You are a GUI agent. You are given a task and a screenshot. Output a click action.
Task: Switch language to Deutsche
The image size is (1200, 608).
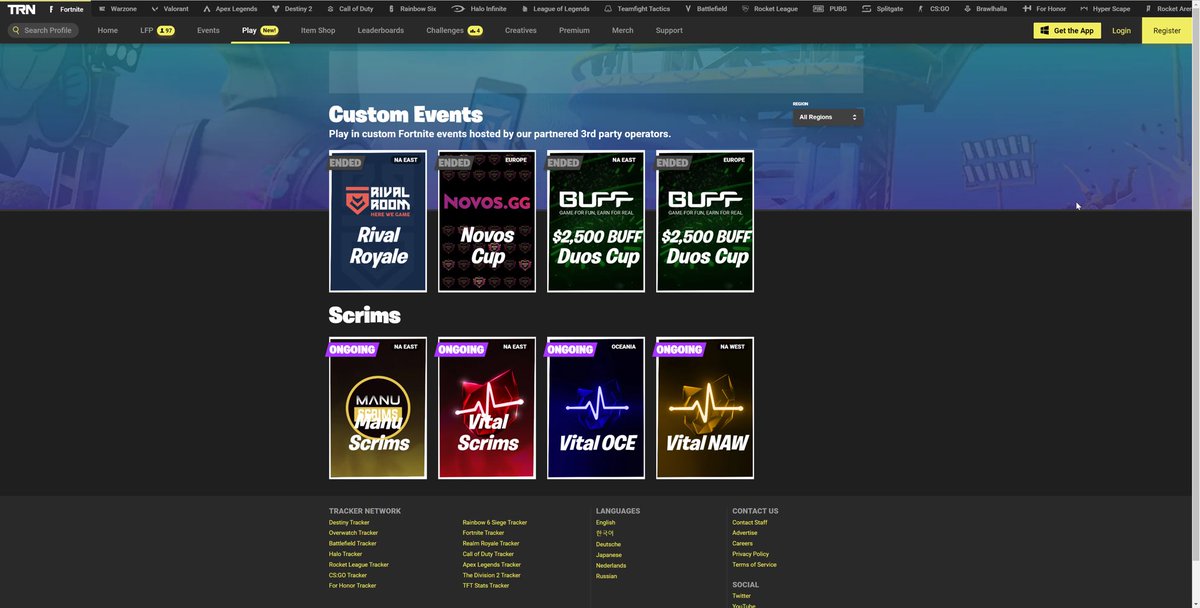point(608,544)
